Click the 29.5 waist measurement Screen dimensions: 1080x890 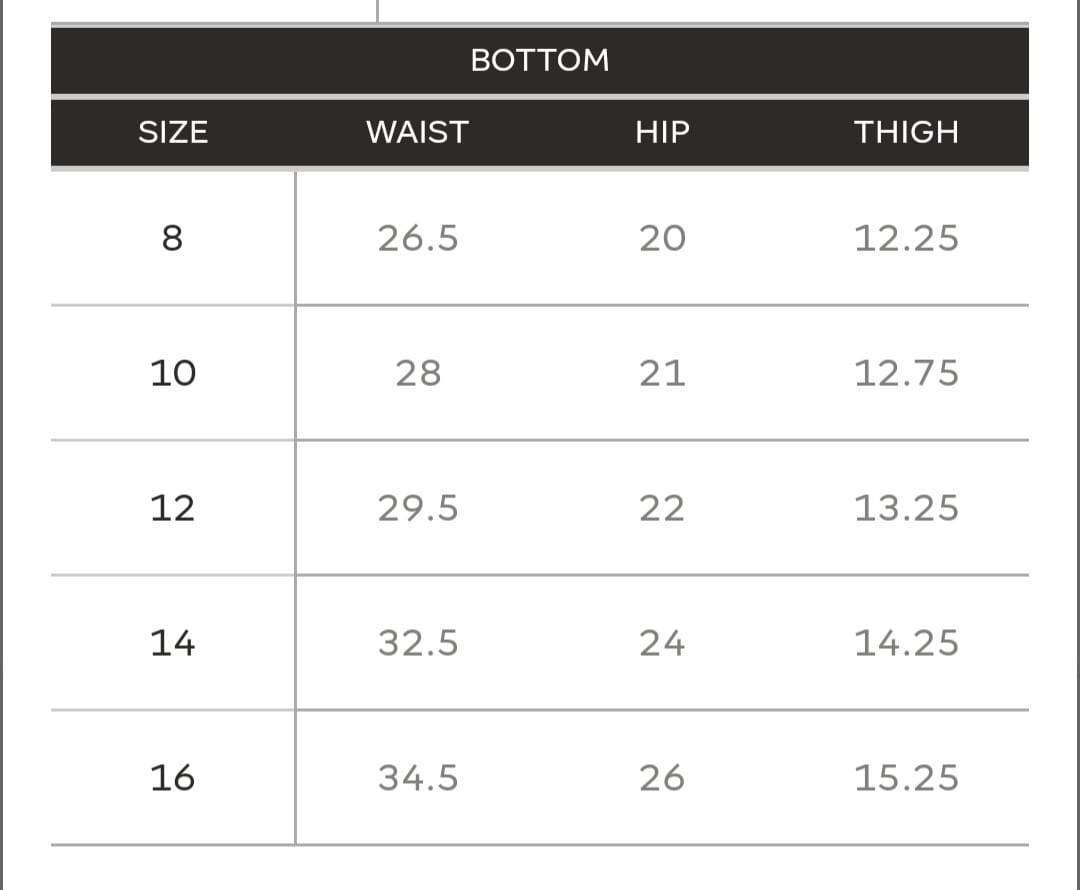click(x=418, y=508)
